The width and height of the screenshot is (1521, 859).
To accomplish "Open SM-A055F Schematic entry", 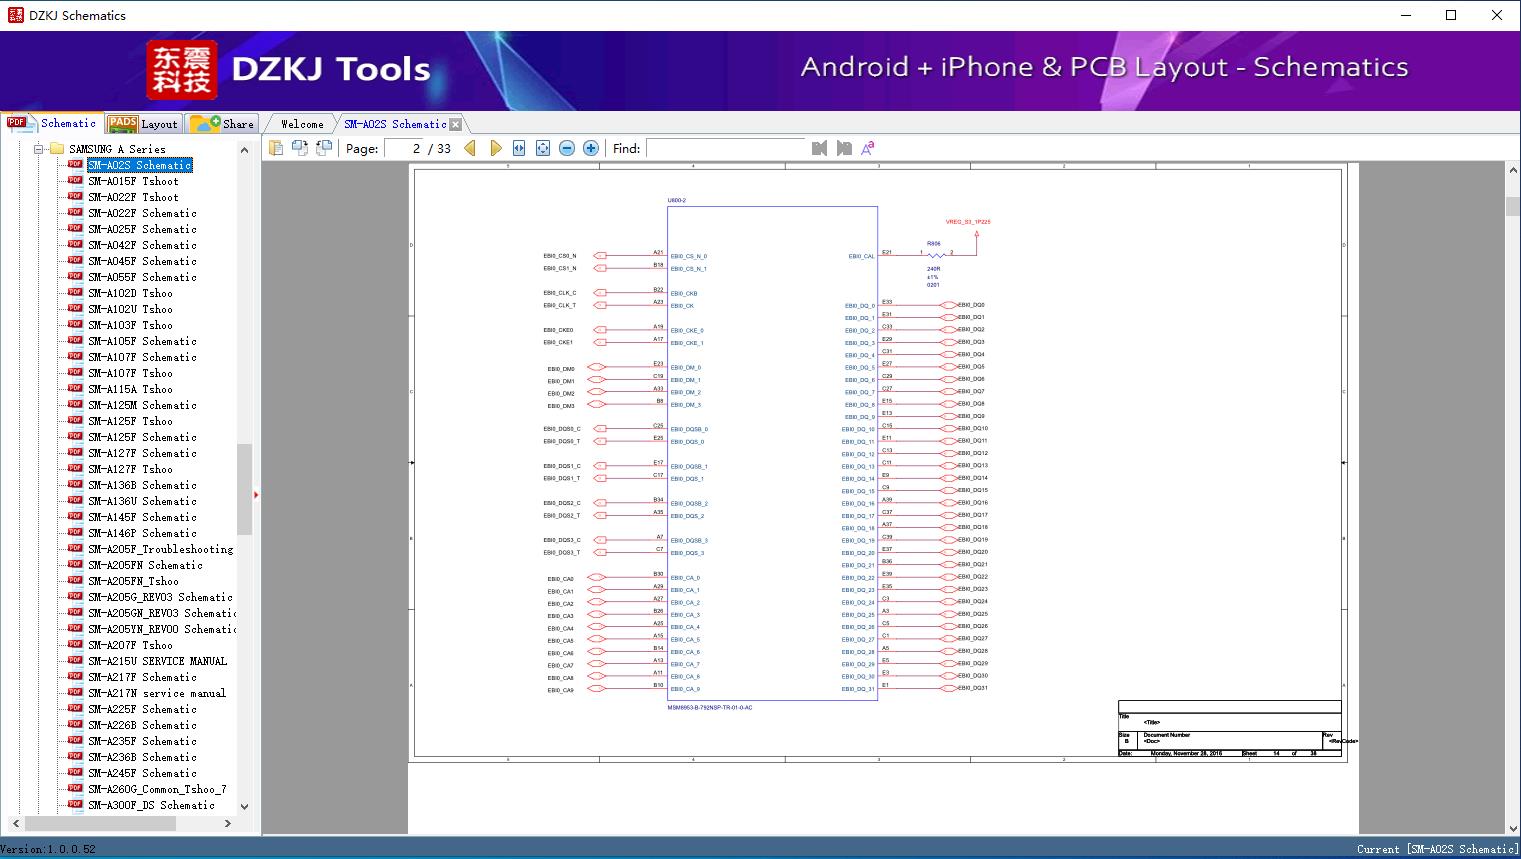I will 142,277.
